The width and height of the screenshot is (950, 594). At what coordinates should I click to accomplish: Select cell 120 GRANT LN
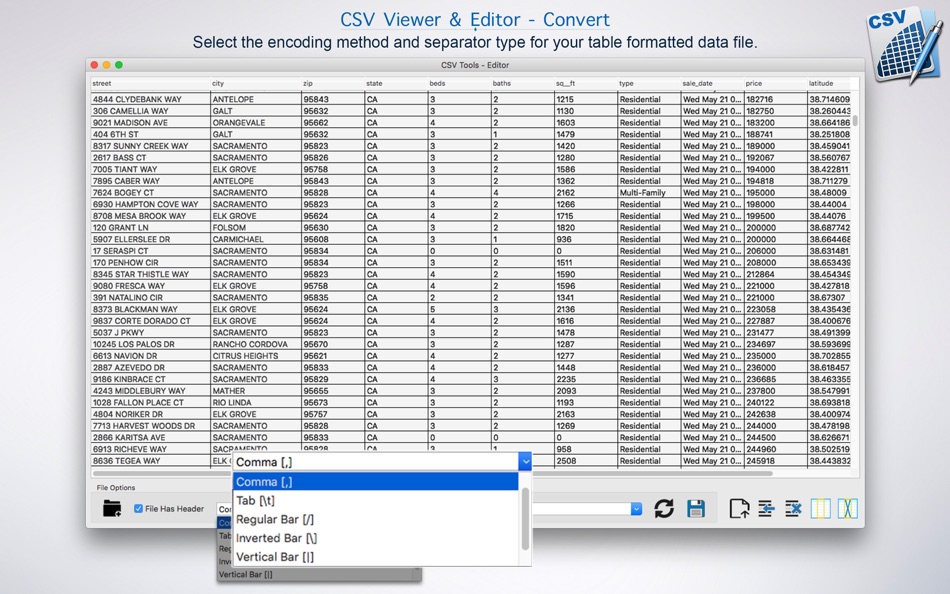pyautogui.click(x=150, y=228)
